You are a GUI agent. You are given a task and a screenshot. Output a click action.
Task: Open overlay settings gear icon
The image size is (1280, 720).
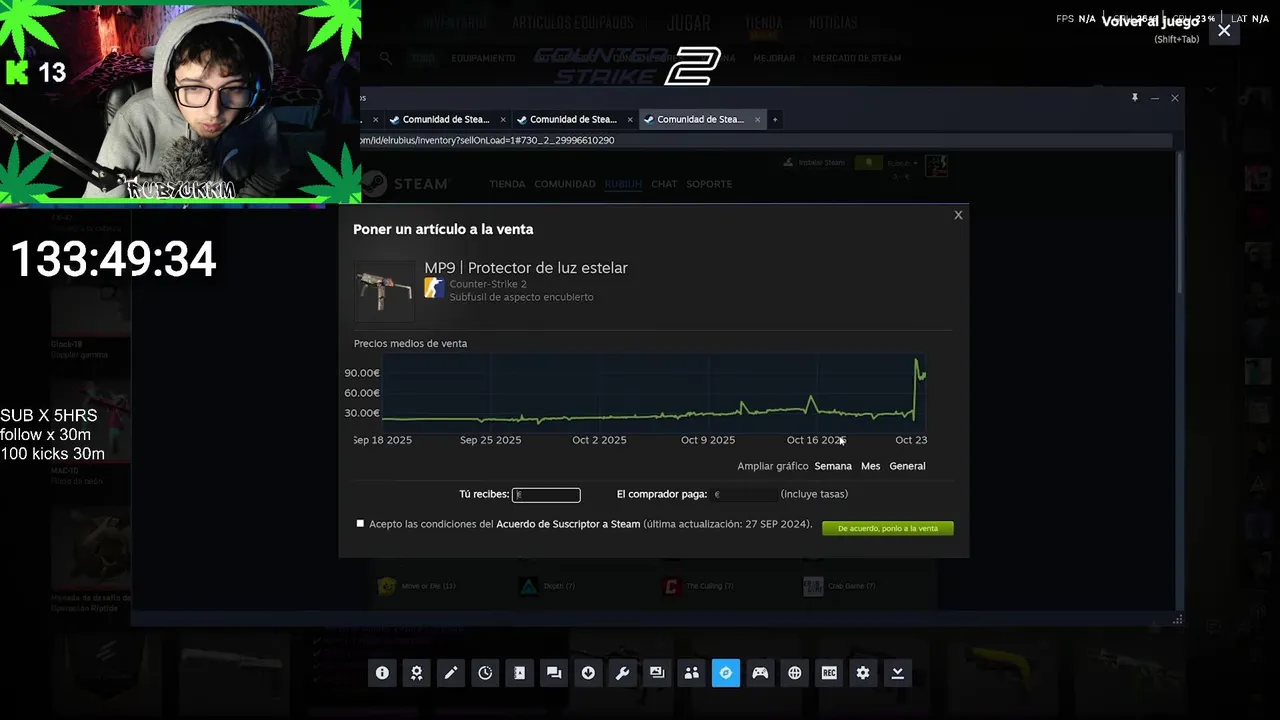(863, 673)
